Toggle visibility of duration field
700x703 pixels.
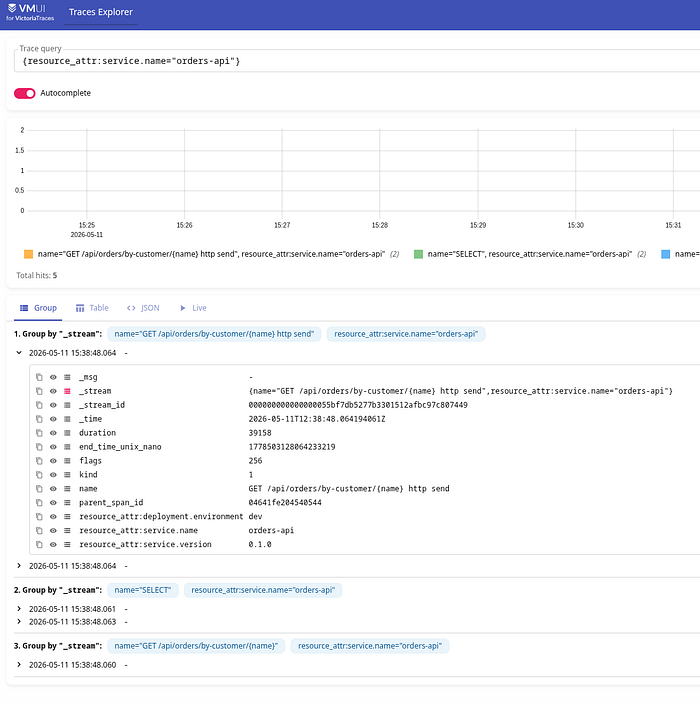coord(53,433)
